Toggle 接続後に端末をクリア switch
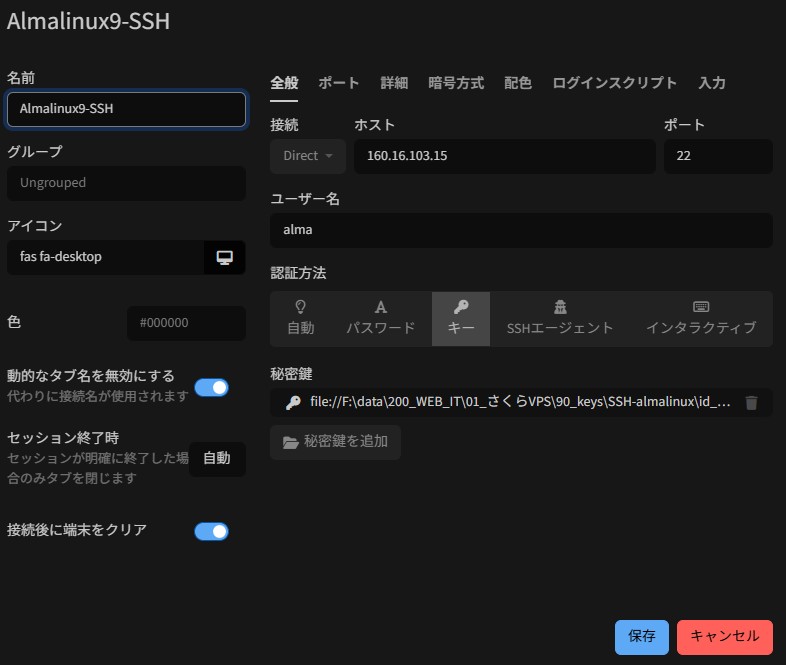 tap(211, 531)
